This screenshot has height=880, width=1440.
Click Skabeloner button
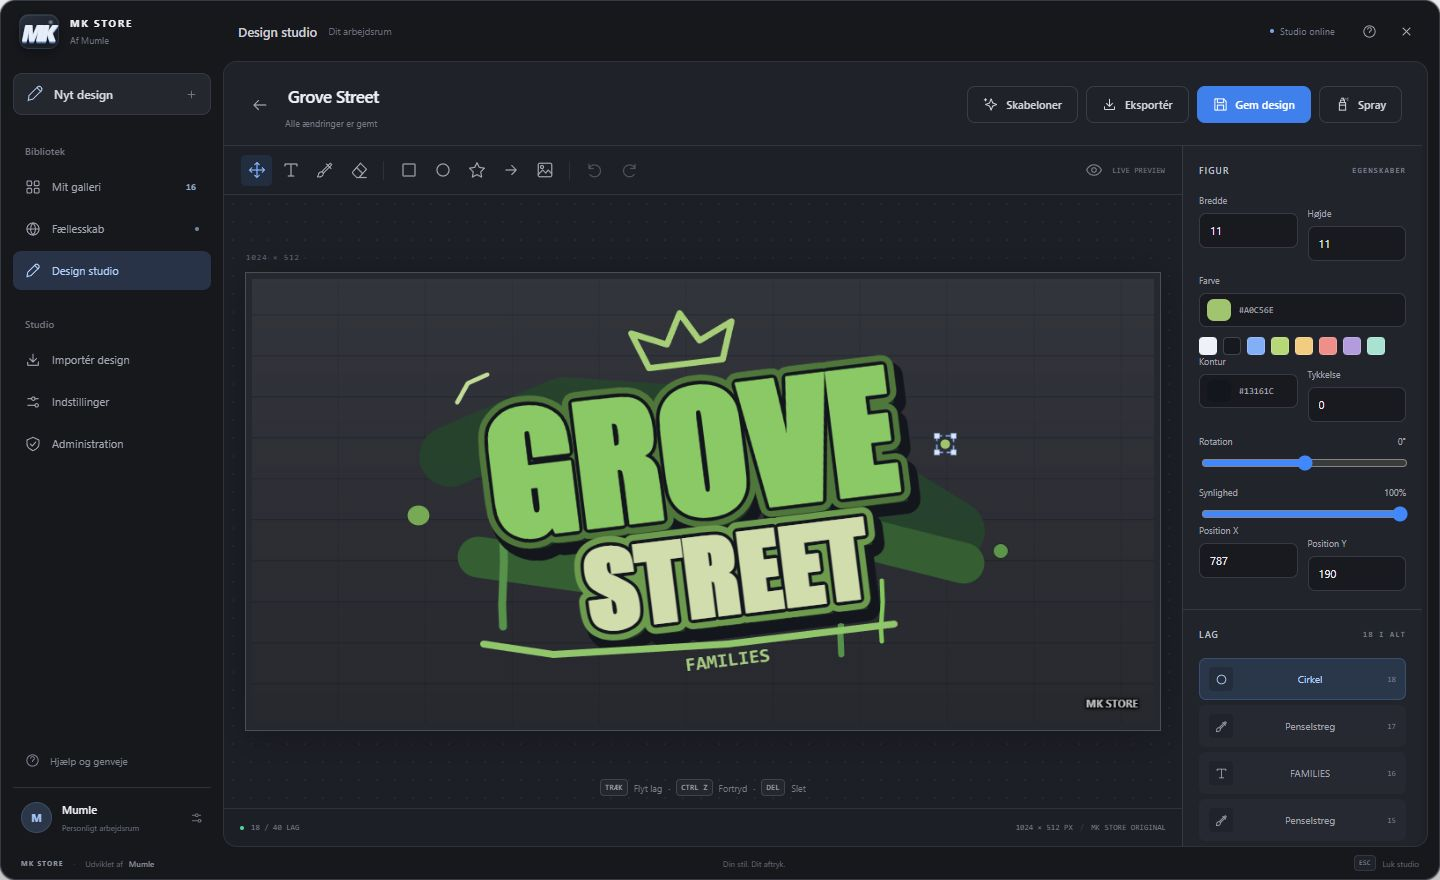pos(1022,105)
